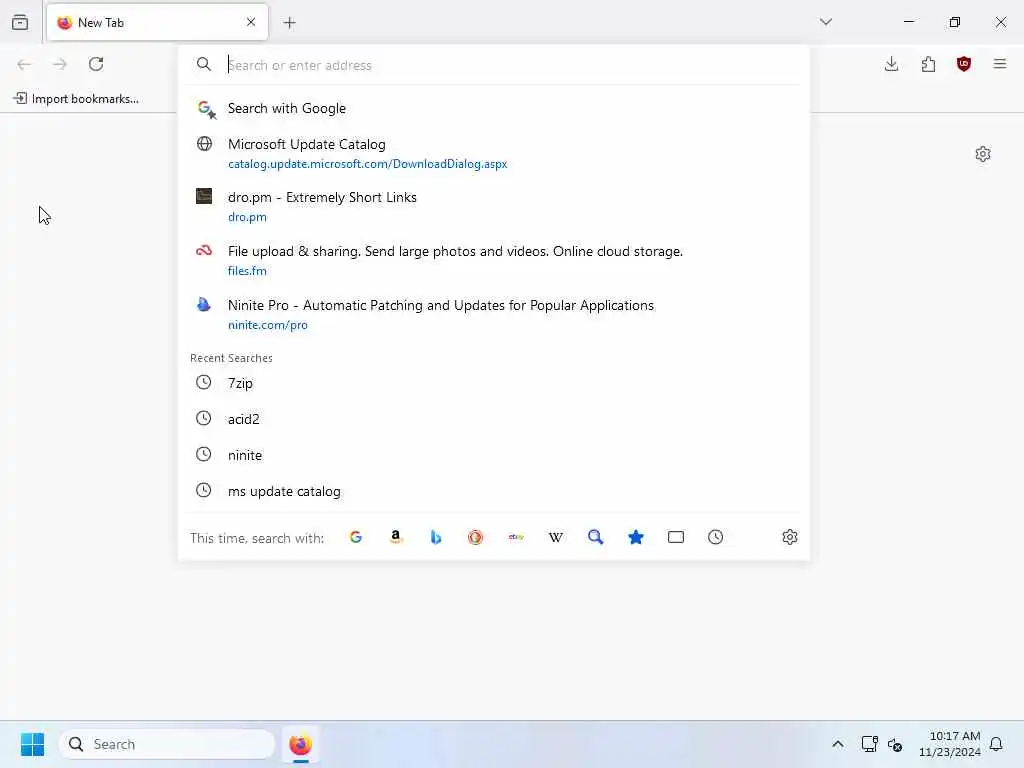Reload the current page
Viewport: 1024px width, 768px height.
96,64
